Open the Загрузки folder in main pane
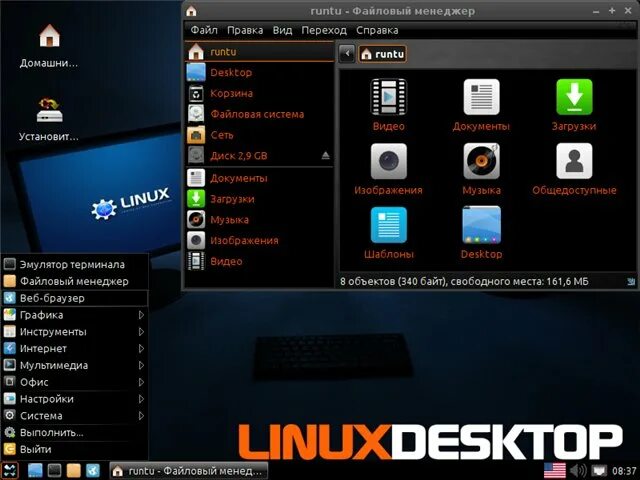 [x=574, y=104]
